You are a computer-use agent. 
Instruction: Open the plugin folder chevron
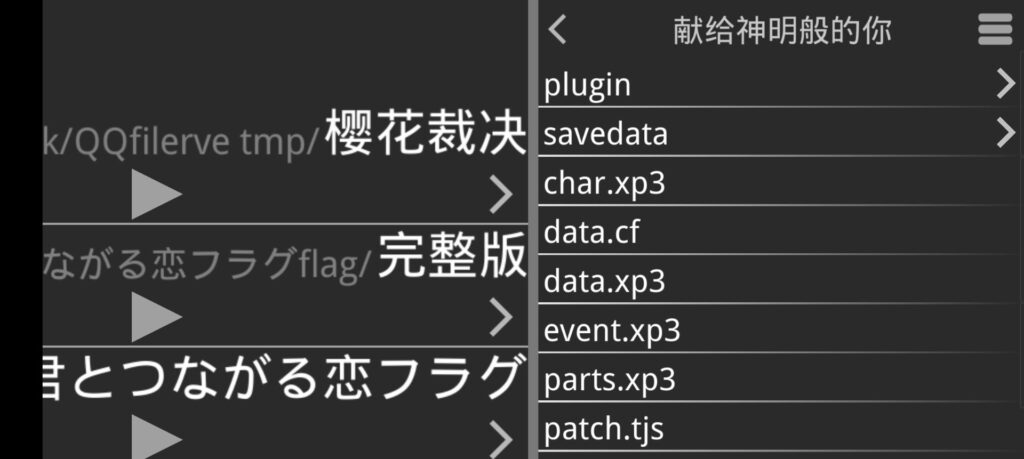click(x=1006, y=84)
